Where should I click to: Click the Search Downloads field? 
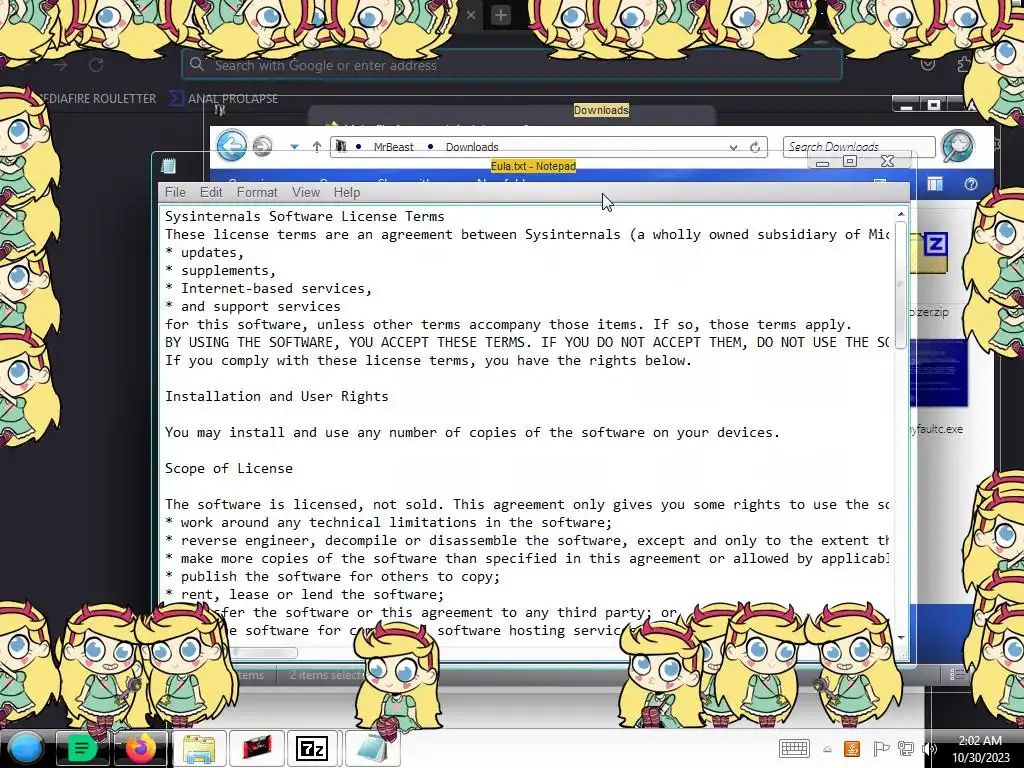(859, 146)
